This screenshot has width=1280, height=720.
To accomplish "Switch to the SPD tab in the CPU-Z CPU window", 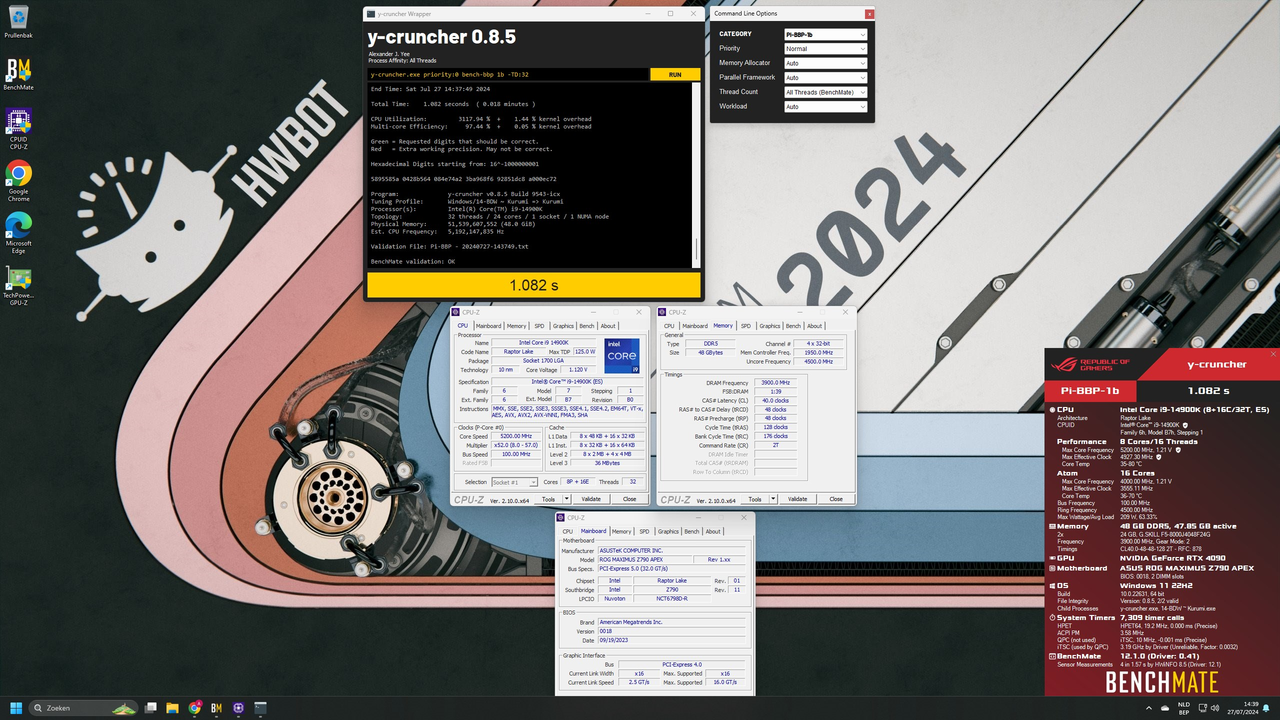I will pos(539,326).
